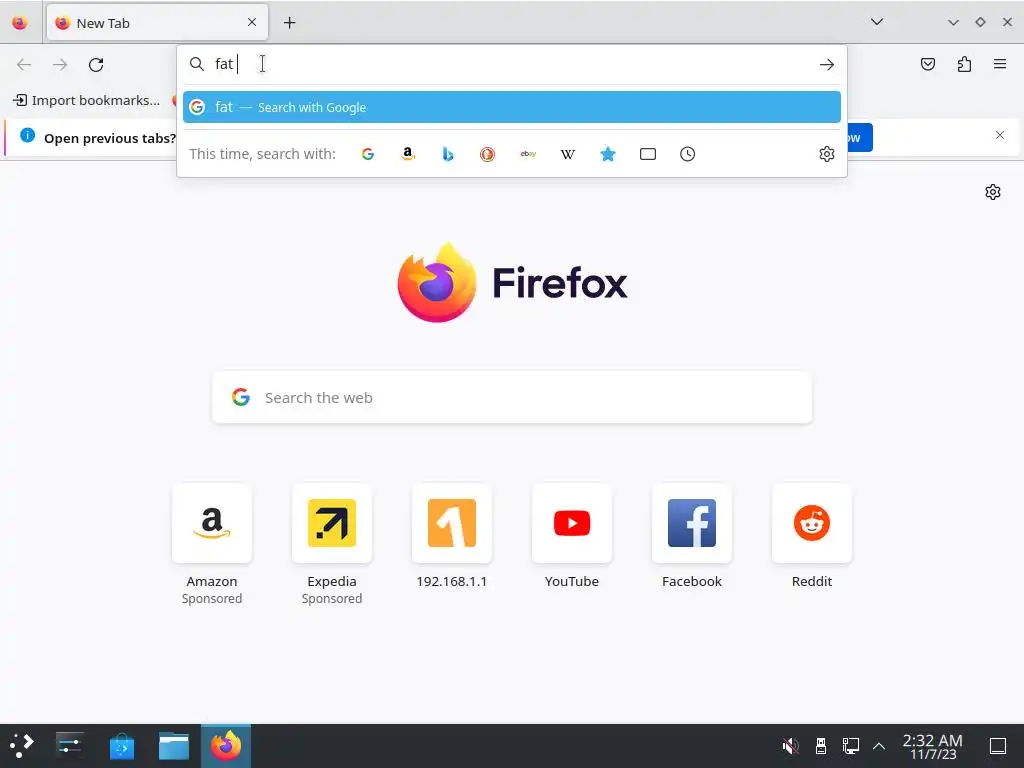Open a new tab with plus button
This screenshot has height=768, width=1024.
[x=289, y=23]
